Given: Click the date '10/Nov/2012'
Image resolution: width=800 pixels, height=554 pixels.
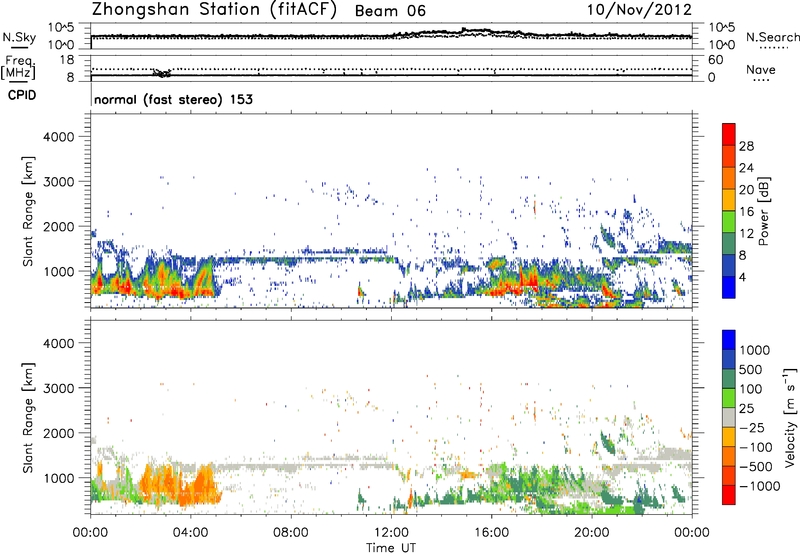Looking at the screenshot, I should [x=639, y=9].
